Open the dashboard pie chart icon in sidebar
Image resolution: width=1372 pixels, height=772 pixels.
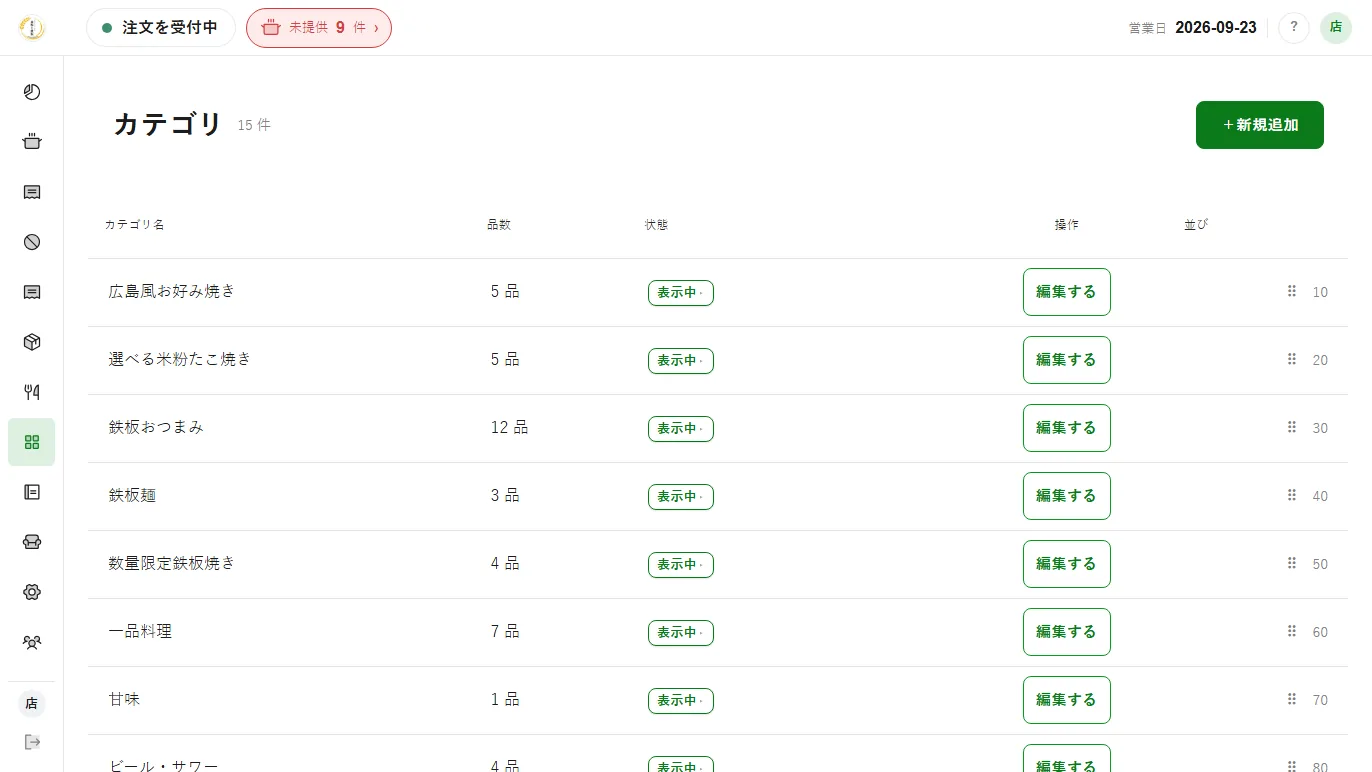tap(32, 92)
